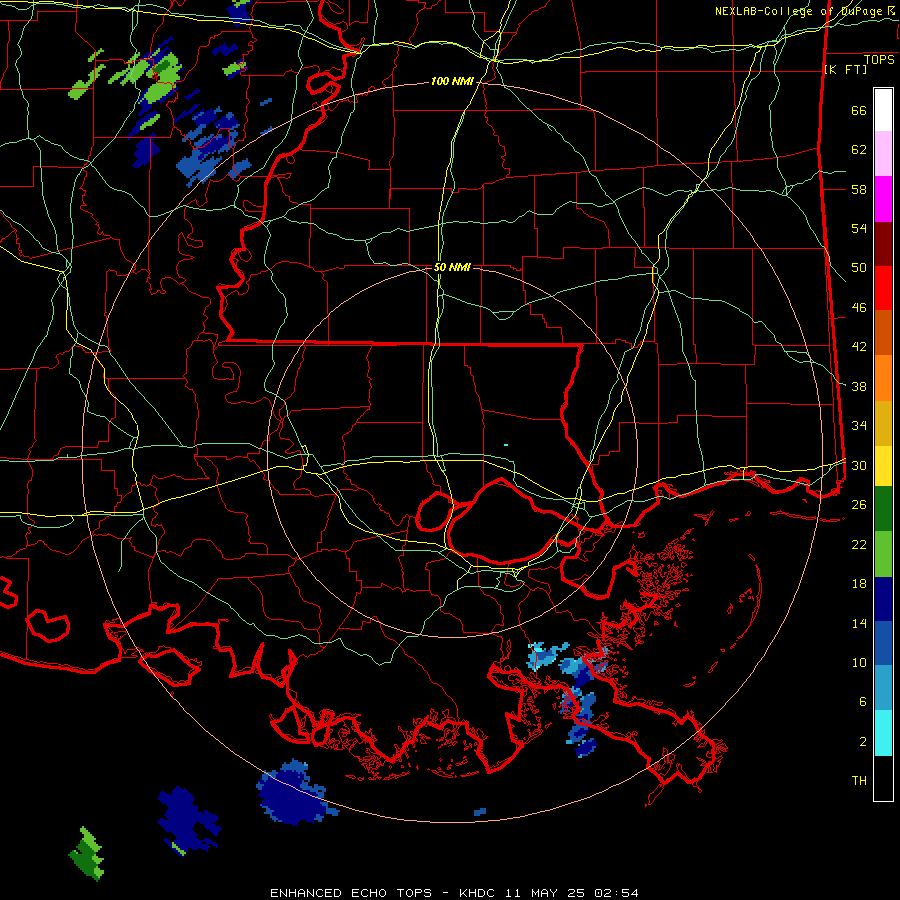
Task: Click the "38" legend value
Action: [859, 386]
